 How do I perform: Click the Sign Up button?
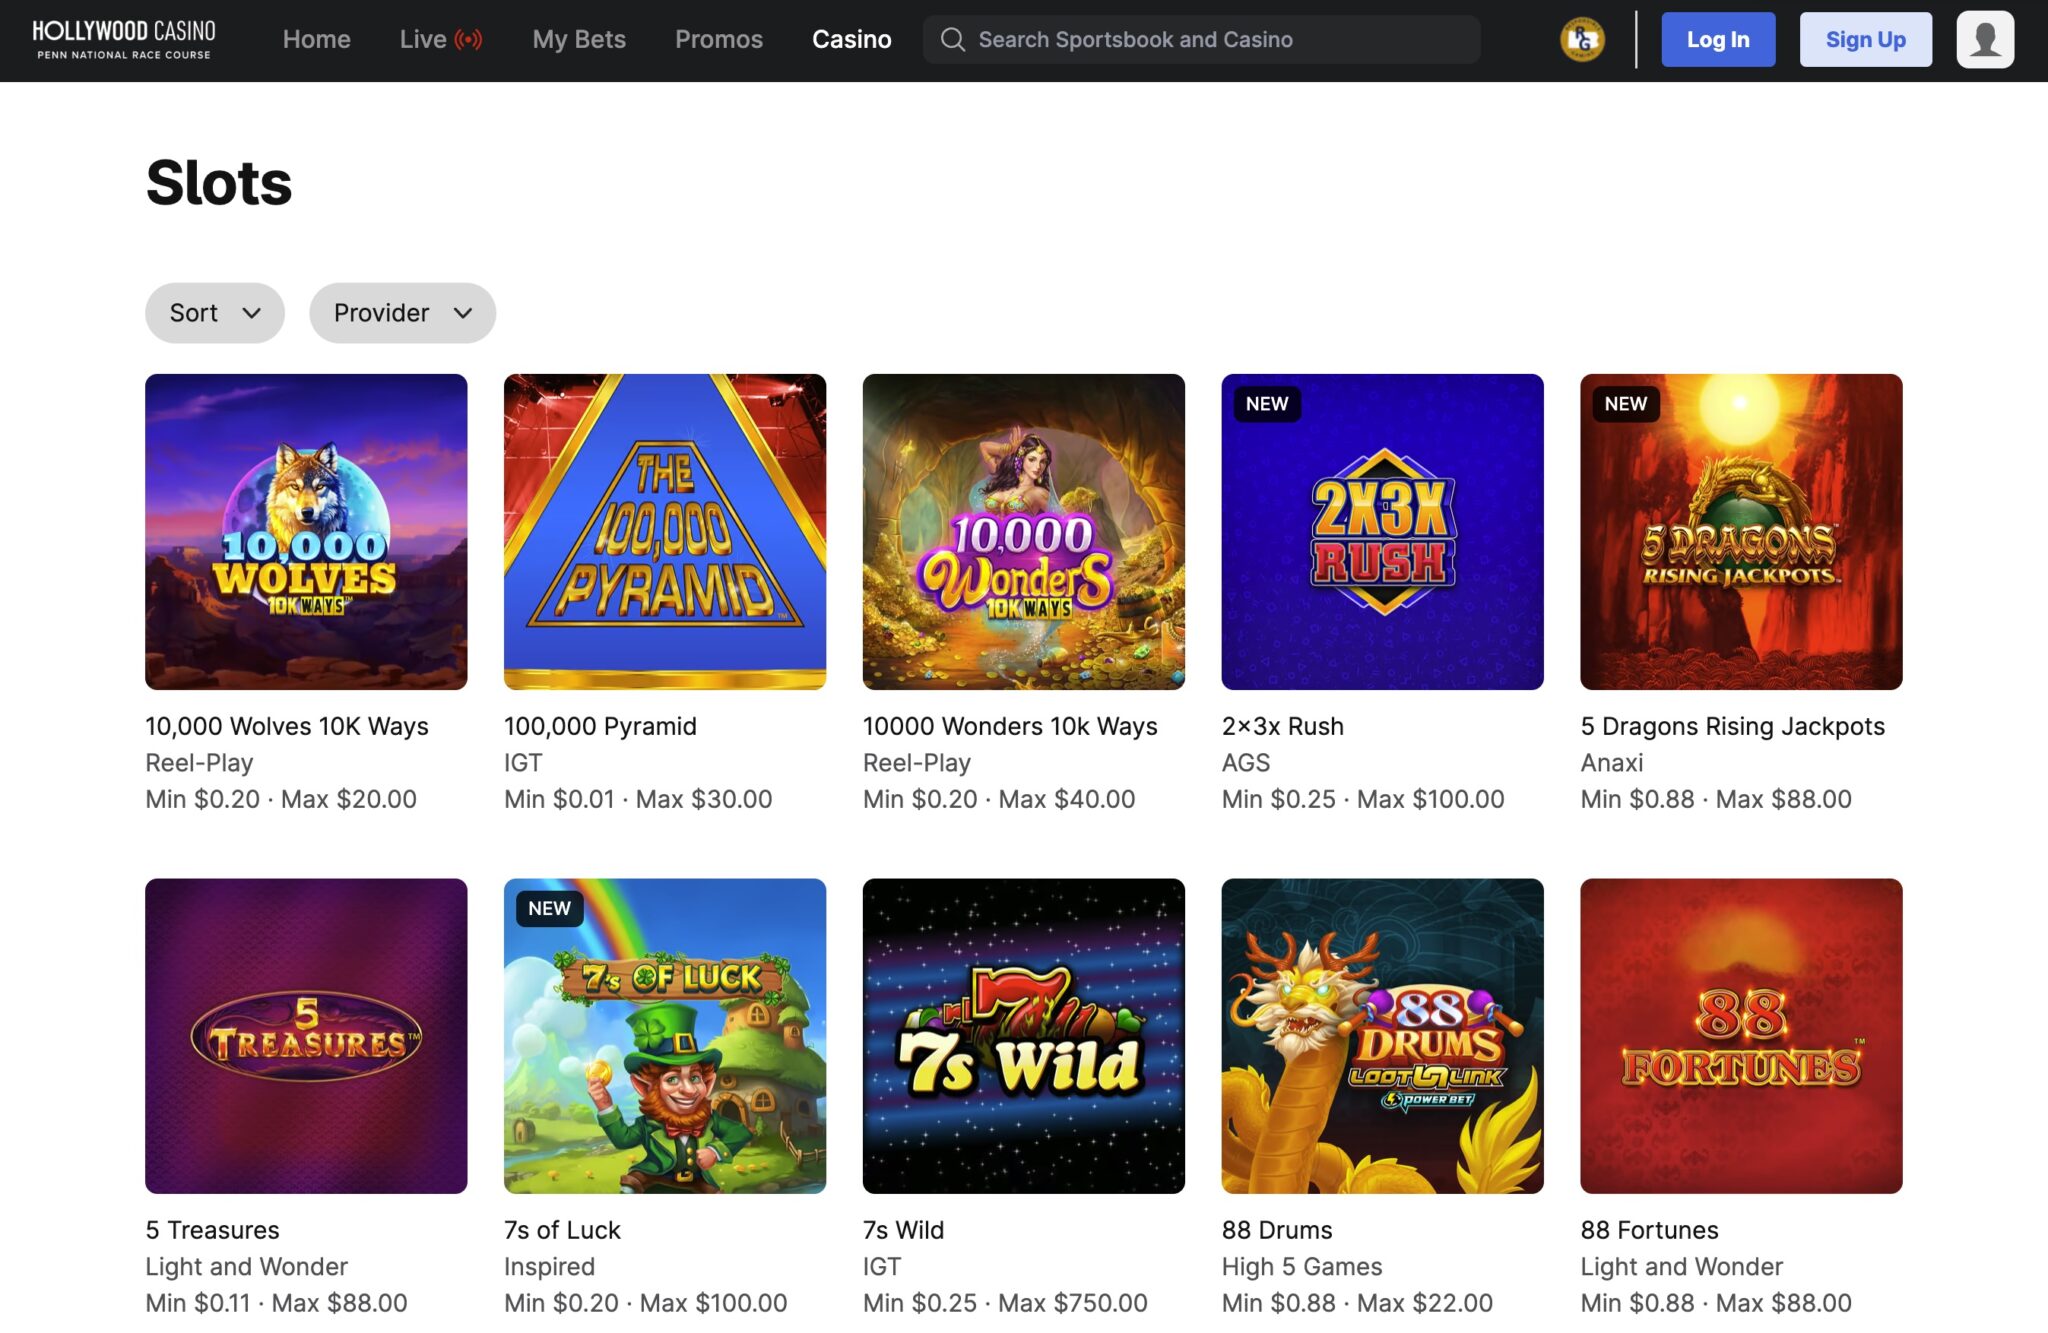(x=1865, y=39)
